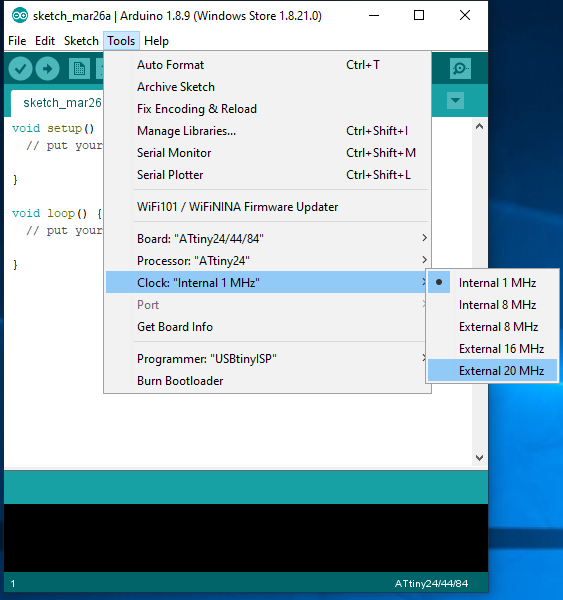Expand the Processor "ATtiny24" submenu
The width and height of the screenshot is (563, 600).
coord(267,261)
